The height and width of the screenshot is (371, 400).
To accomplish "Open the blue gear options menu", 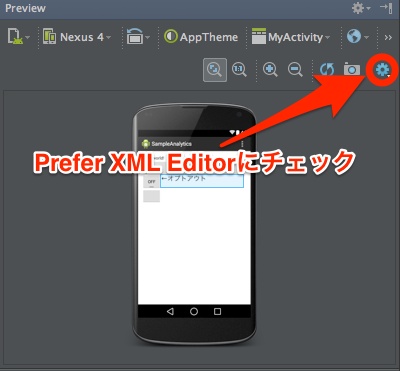I will coord(382,70).
